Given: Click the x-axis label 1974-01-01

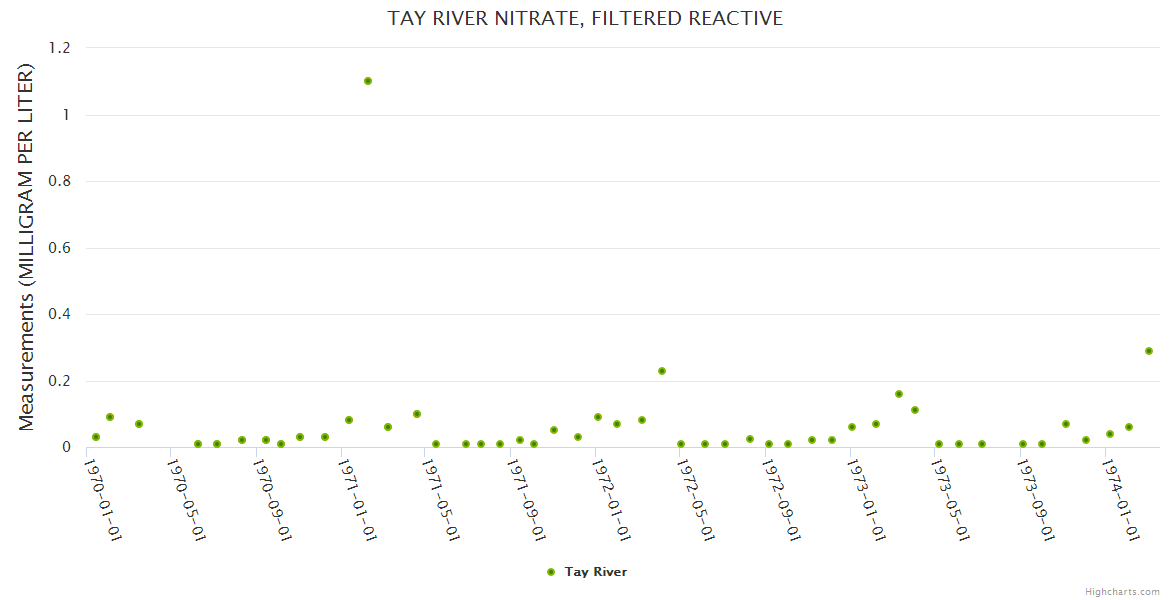Looking at the screenshot, I should (1121, 500).
